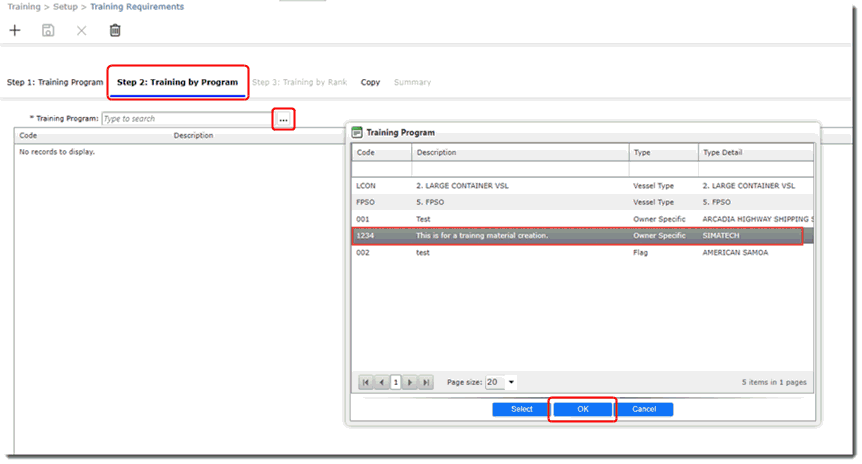The height and width of the screenshot is (464, 862).
Task: Select Step 2: Training by Program tab
Action: pyautogui.click(x=177, y=82)
